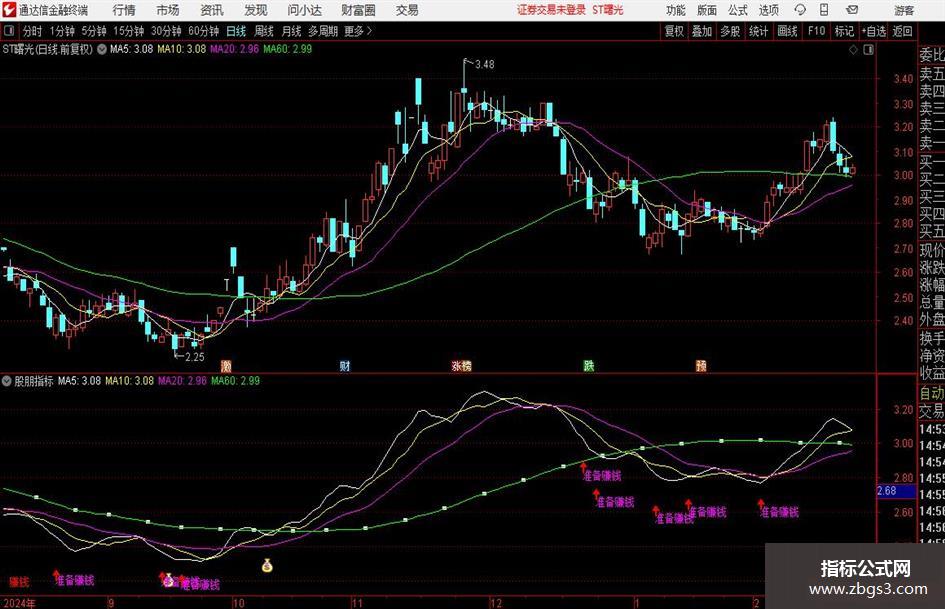Viewport: 945px width, 609px height.
Task: Click 2024年 label on time axis
Action: [x=19, y=603]
